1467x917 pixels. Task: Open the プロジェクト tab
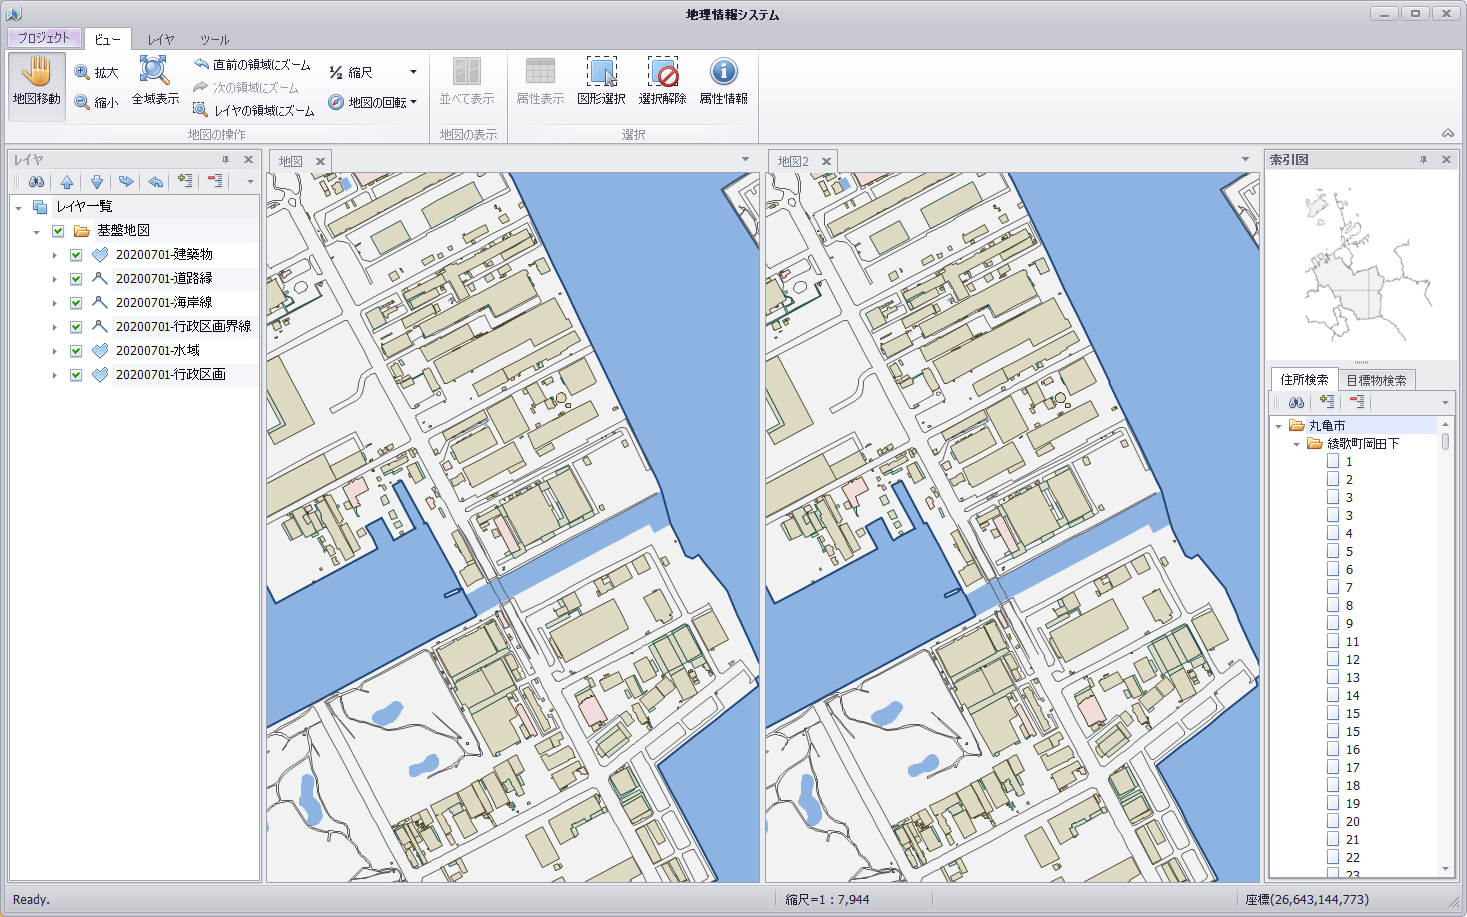(x=42, y=37)
